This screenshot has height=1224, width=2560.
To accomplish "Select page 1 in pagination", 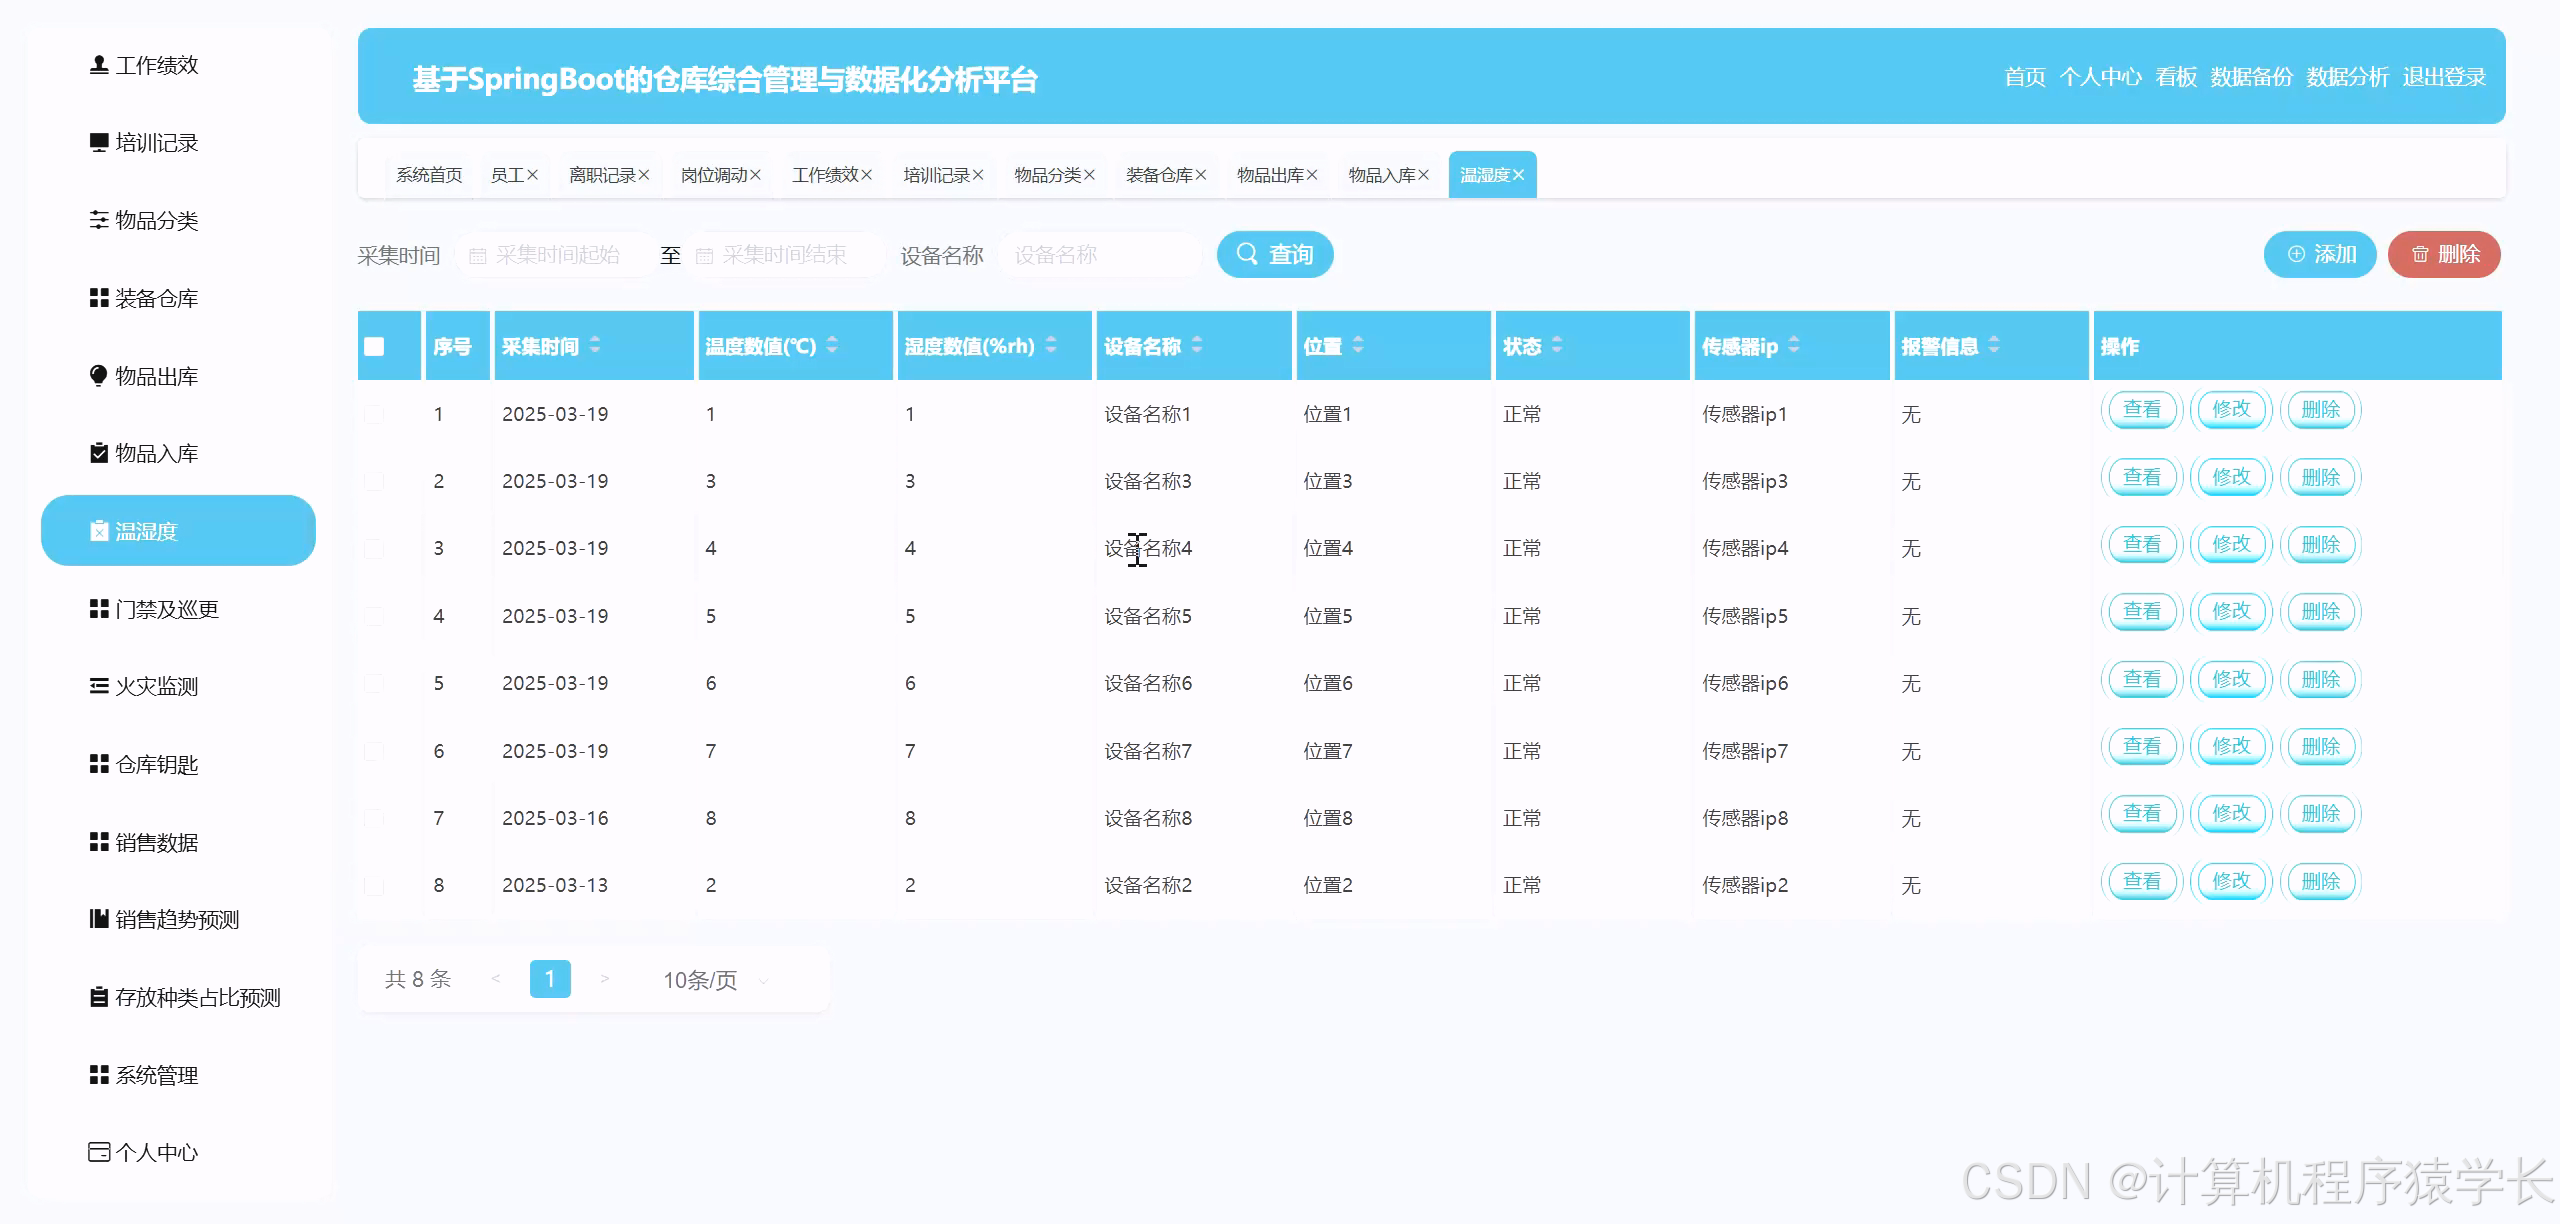I will click(549, 980).
